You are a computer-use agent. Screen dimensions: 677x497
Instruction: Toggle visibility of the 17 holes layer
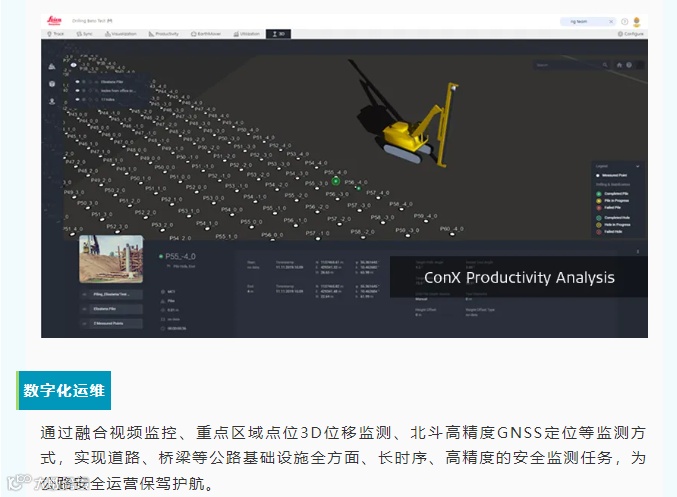click(78, 100)
